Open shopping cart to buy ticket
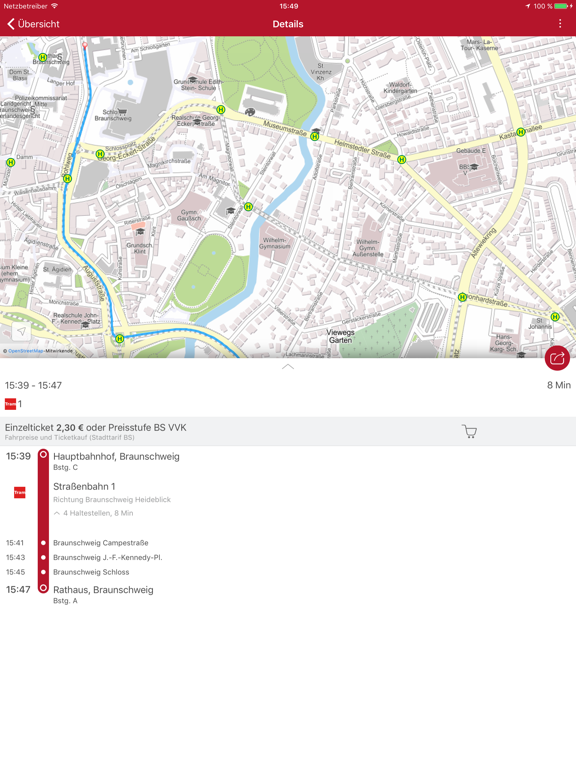This screenshot has height=768, width=576. [469, 431]
